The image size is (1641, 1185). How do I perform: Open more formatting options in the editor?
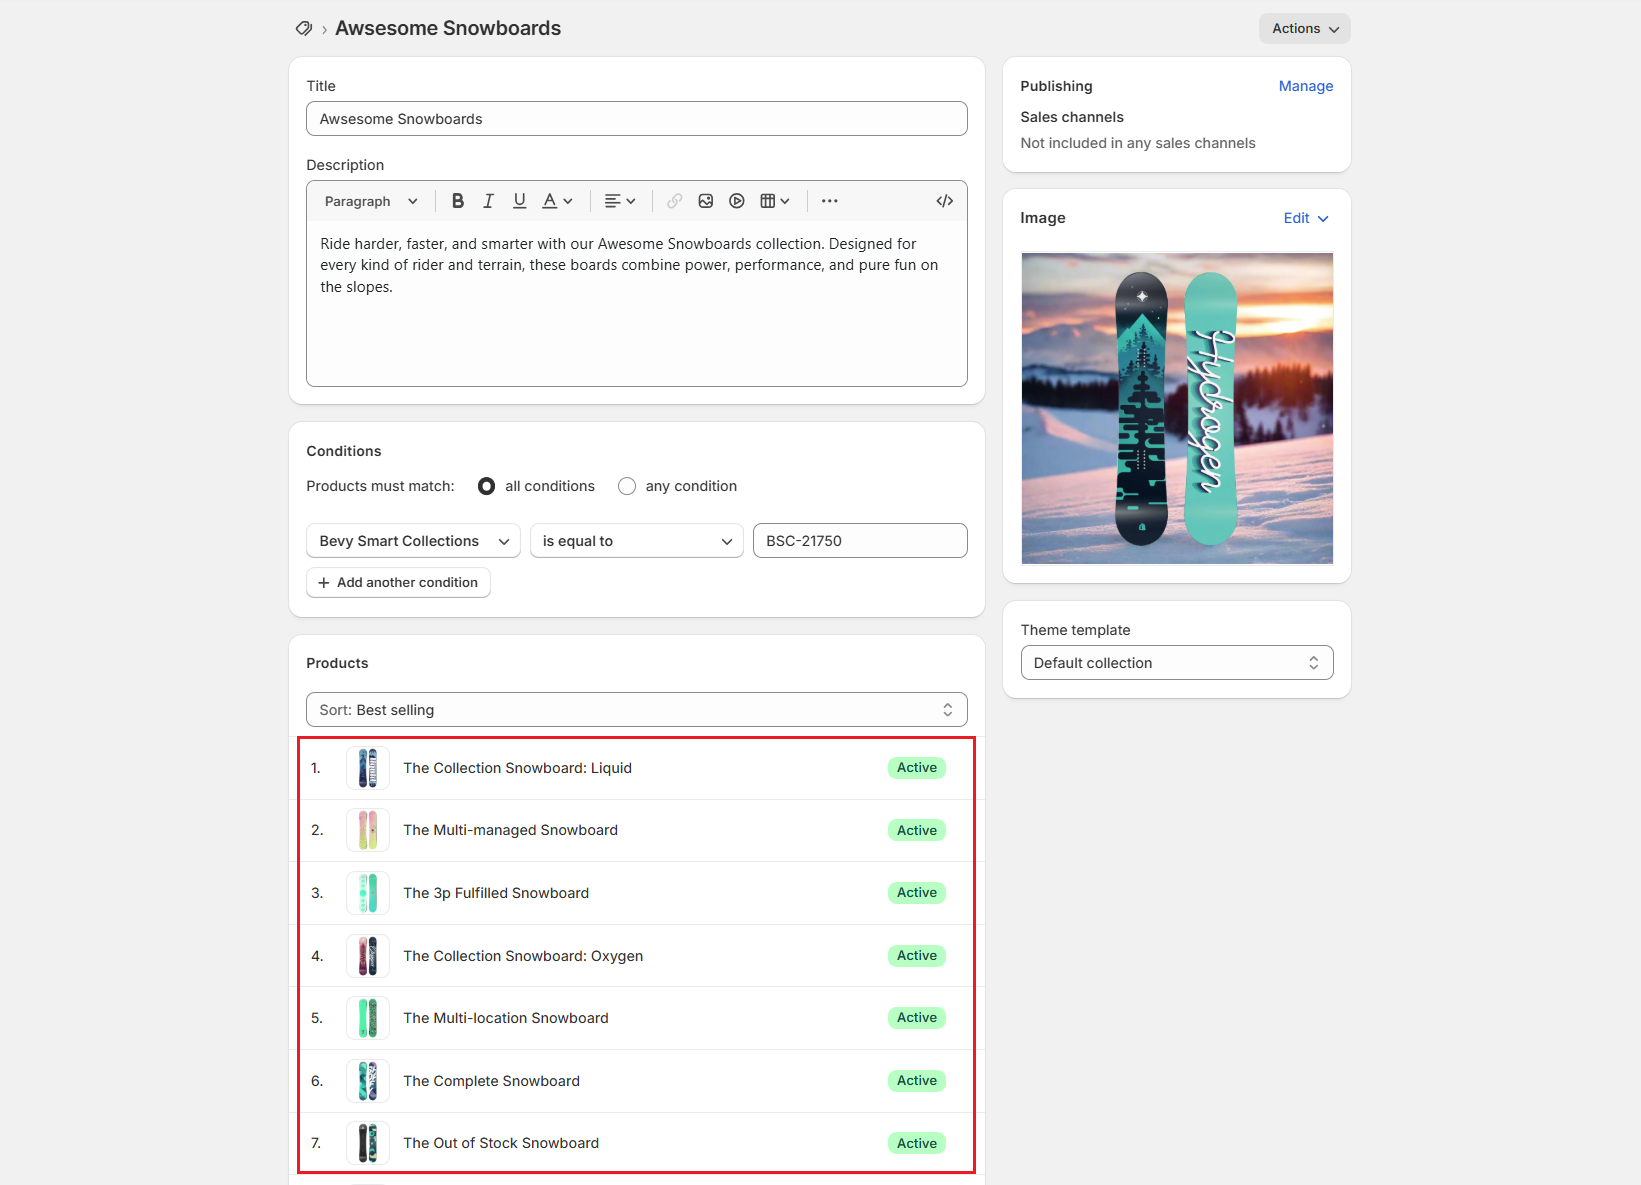click(x=829, y=201)
